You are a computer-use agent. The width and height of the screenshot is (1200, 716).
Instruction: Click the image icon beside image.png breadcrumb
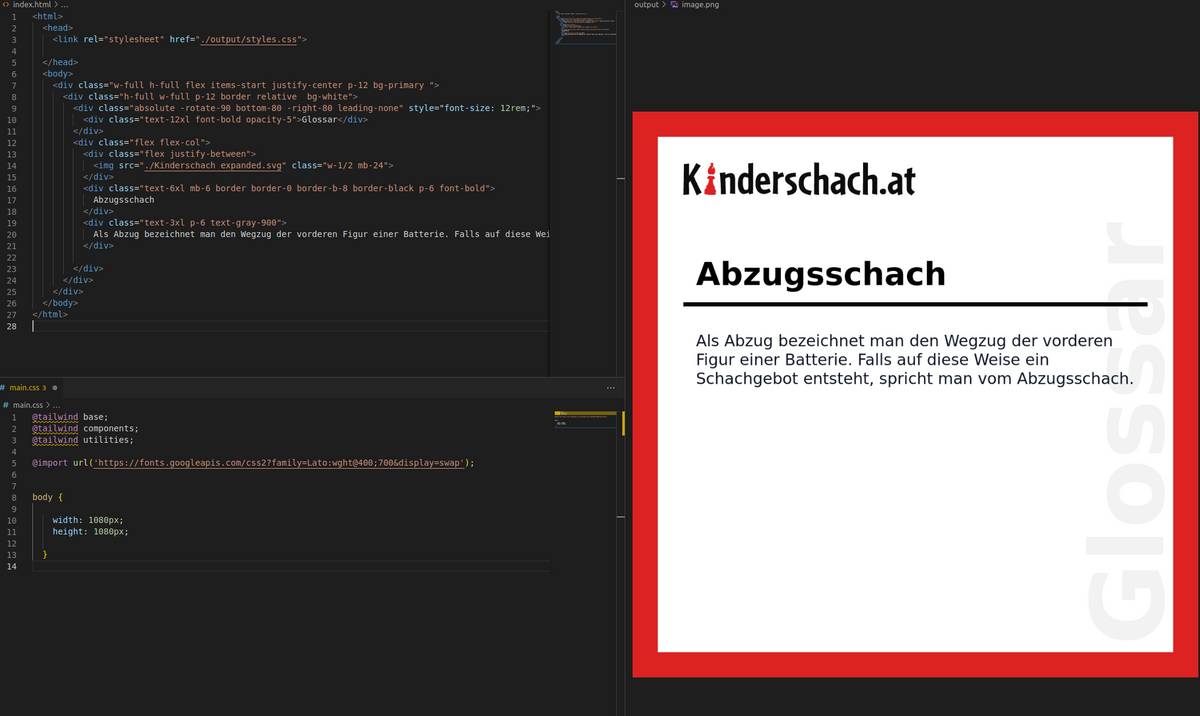672,4
